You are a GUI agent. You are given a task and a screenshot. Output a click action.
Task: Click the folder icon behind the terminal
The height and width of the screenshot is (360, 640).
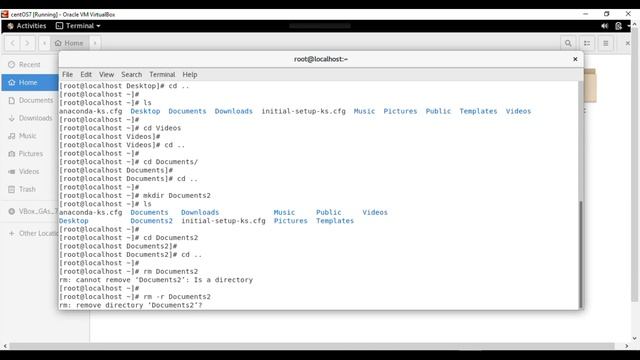point(590,86)
